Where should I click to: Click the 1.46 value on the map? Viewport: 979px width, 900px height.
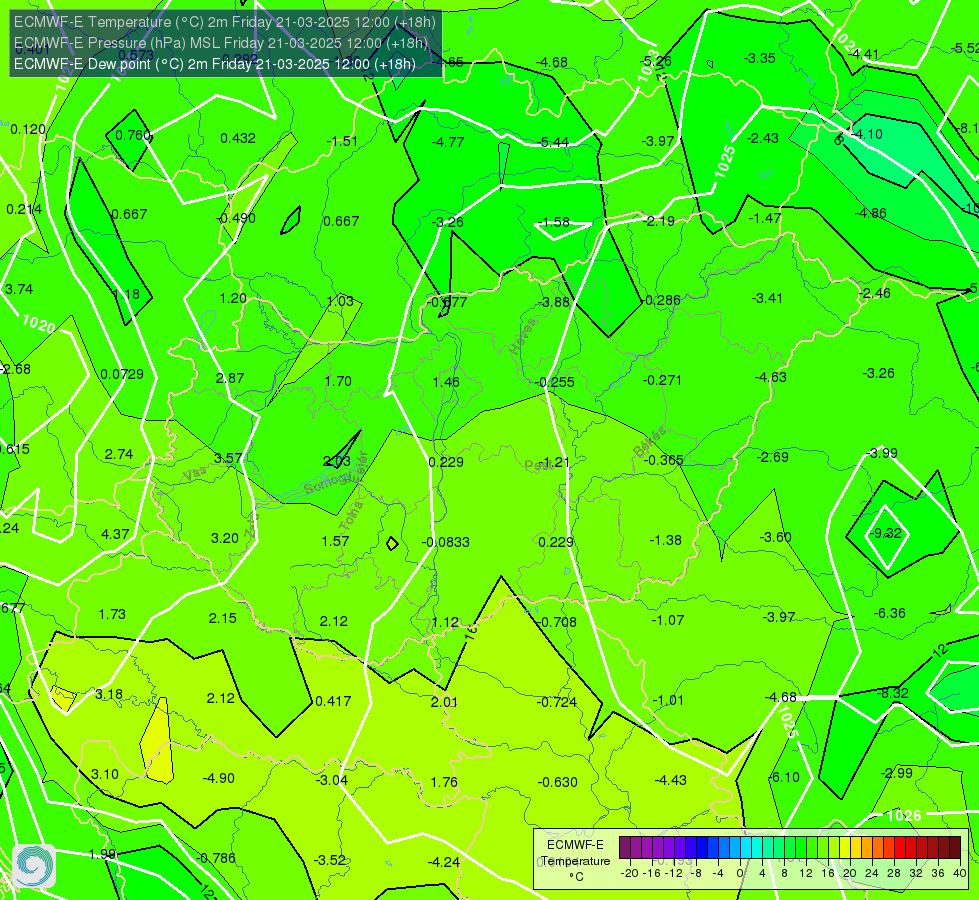point(446,382)
